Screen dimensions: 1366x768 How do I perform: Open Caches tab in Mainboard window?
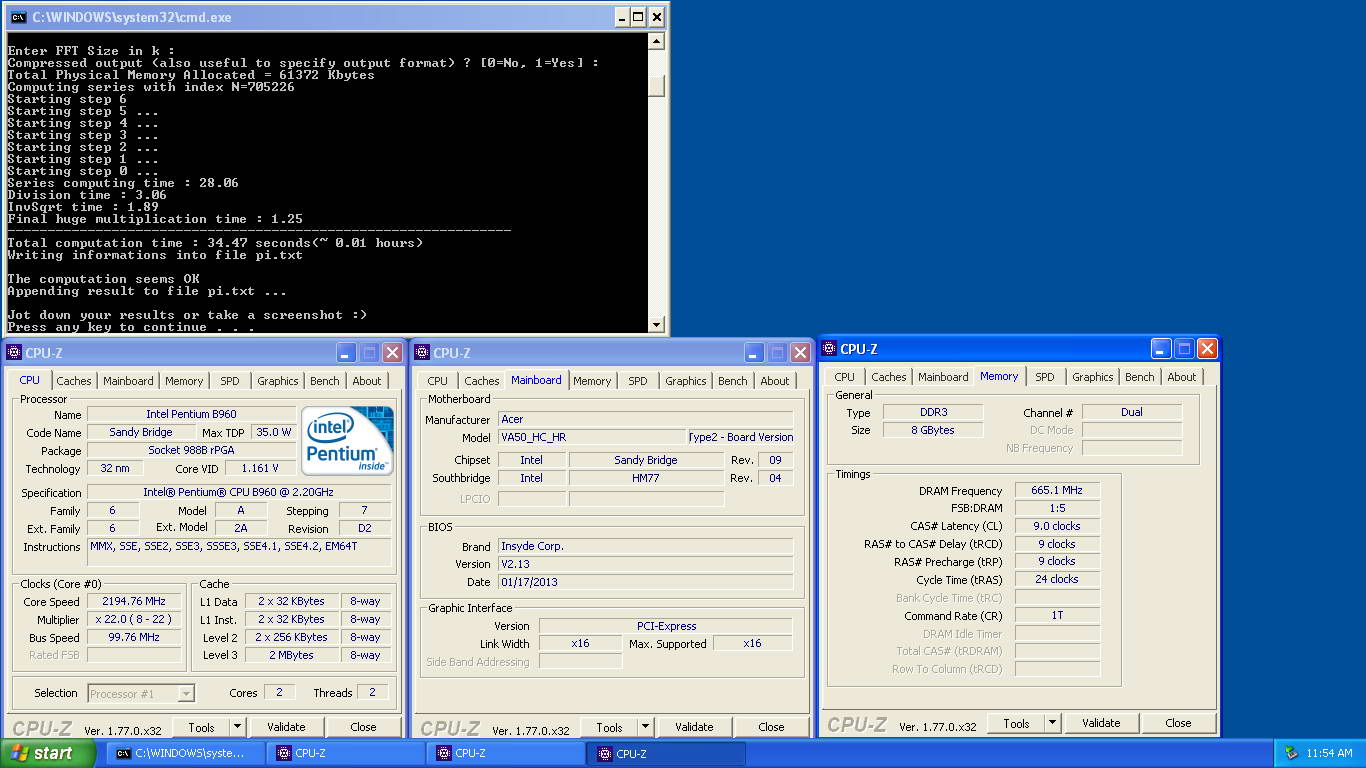pos(482,381)
